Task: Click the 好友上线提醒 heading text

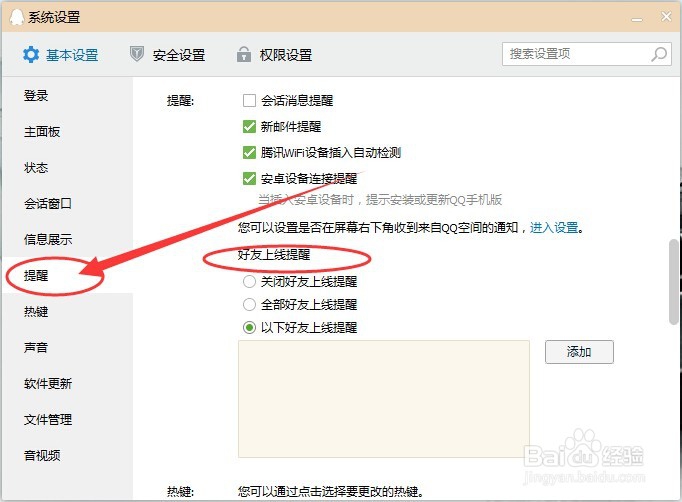Action: [274, 255]
